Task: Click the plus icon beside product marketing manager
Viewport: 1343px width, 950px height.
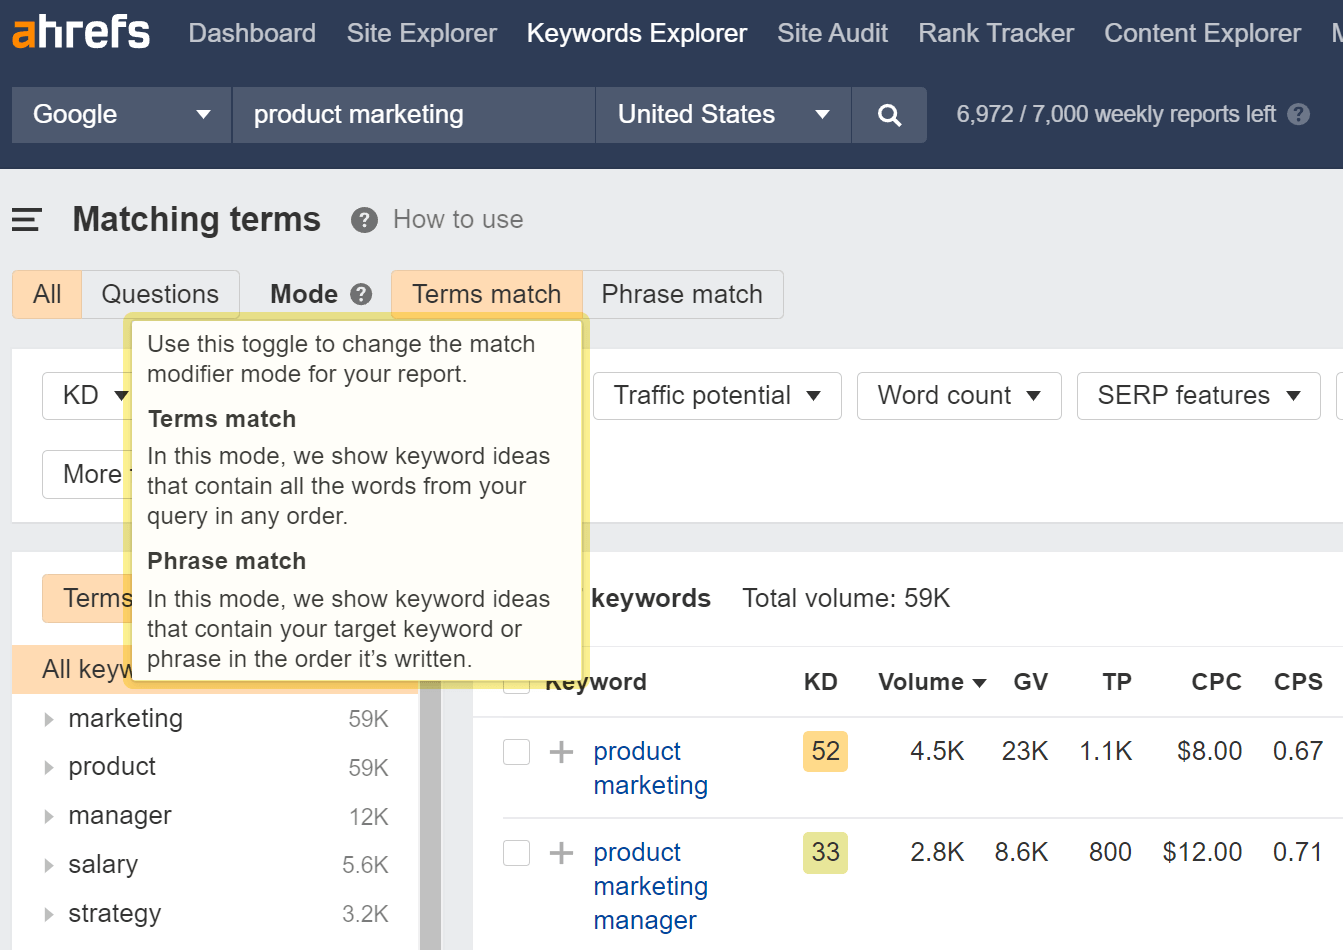Action: pos(560,852)
